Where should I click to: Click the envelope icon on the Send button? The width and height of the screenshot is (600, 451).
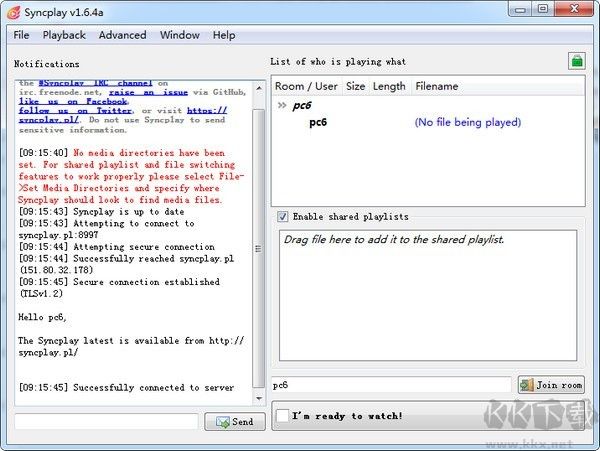pyautogui.click(x=220, y=422)
